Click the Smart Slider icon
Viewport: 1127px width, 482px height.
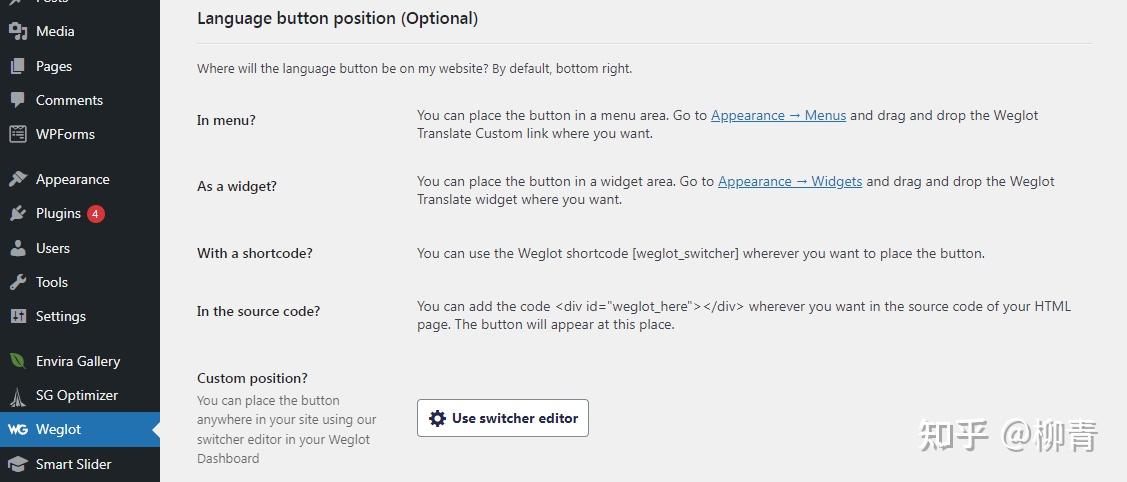pos(18,464)
